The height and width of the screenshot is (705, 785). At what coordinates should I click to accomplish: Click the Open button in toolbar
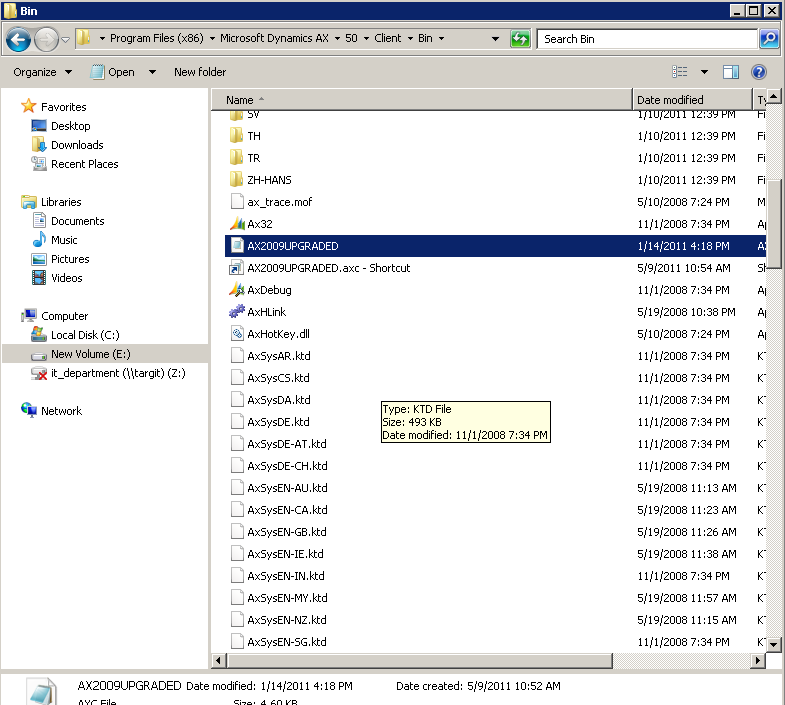[113, 72]
